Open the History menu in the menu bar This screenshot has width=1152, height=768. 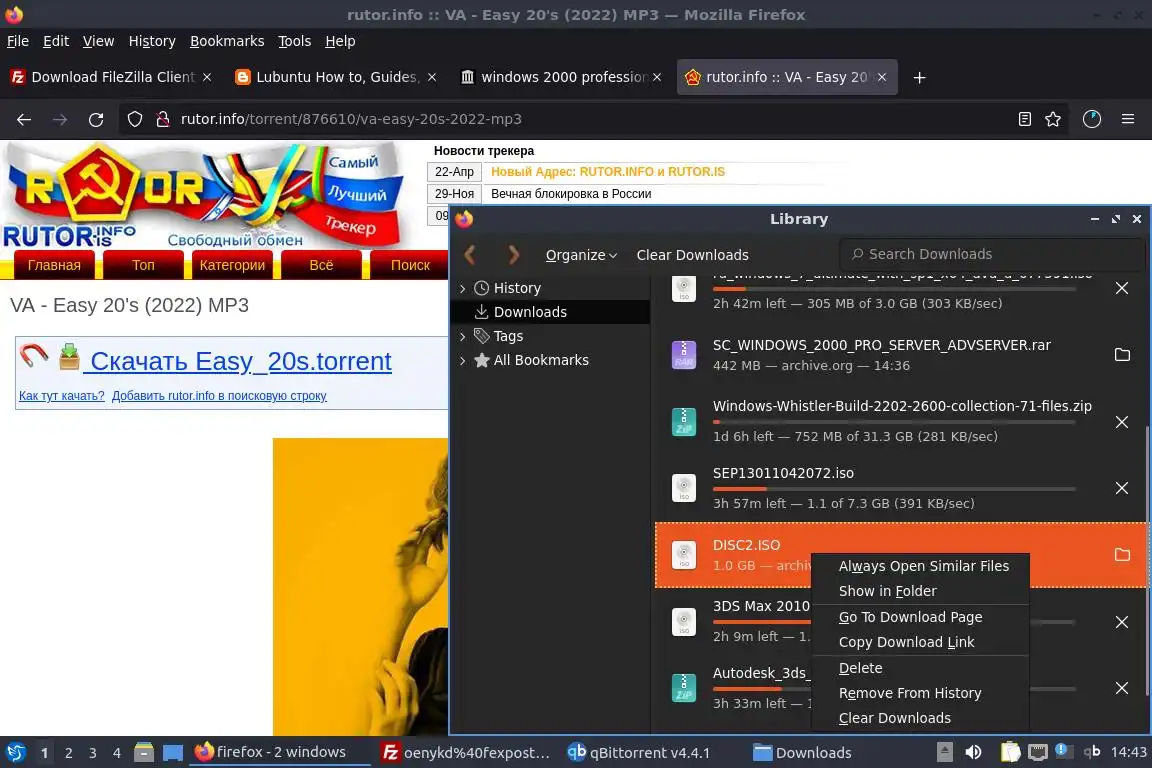(x=152, y=41)
